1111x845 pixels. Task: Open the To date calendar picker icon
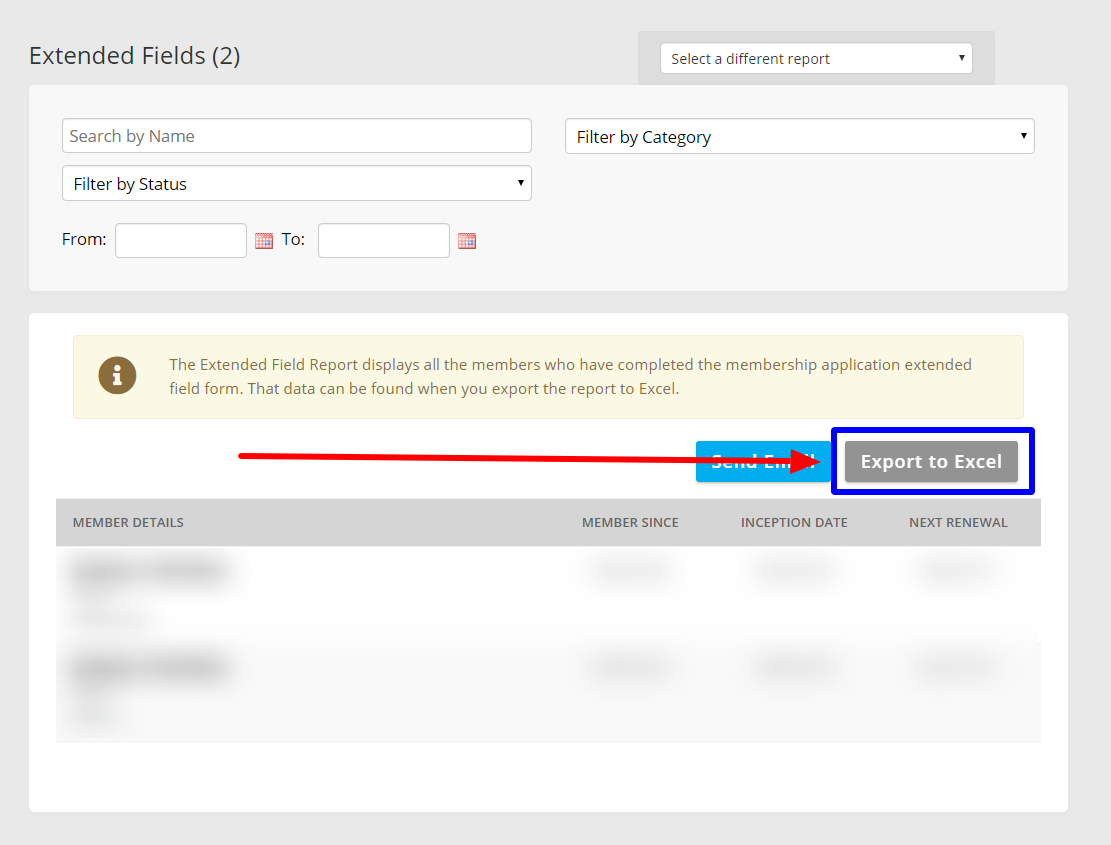pos(467,241)
